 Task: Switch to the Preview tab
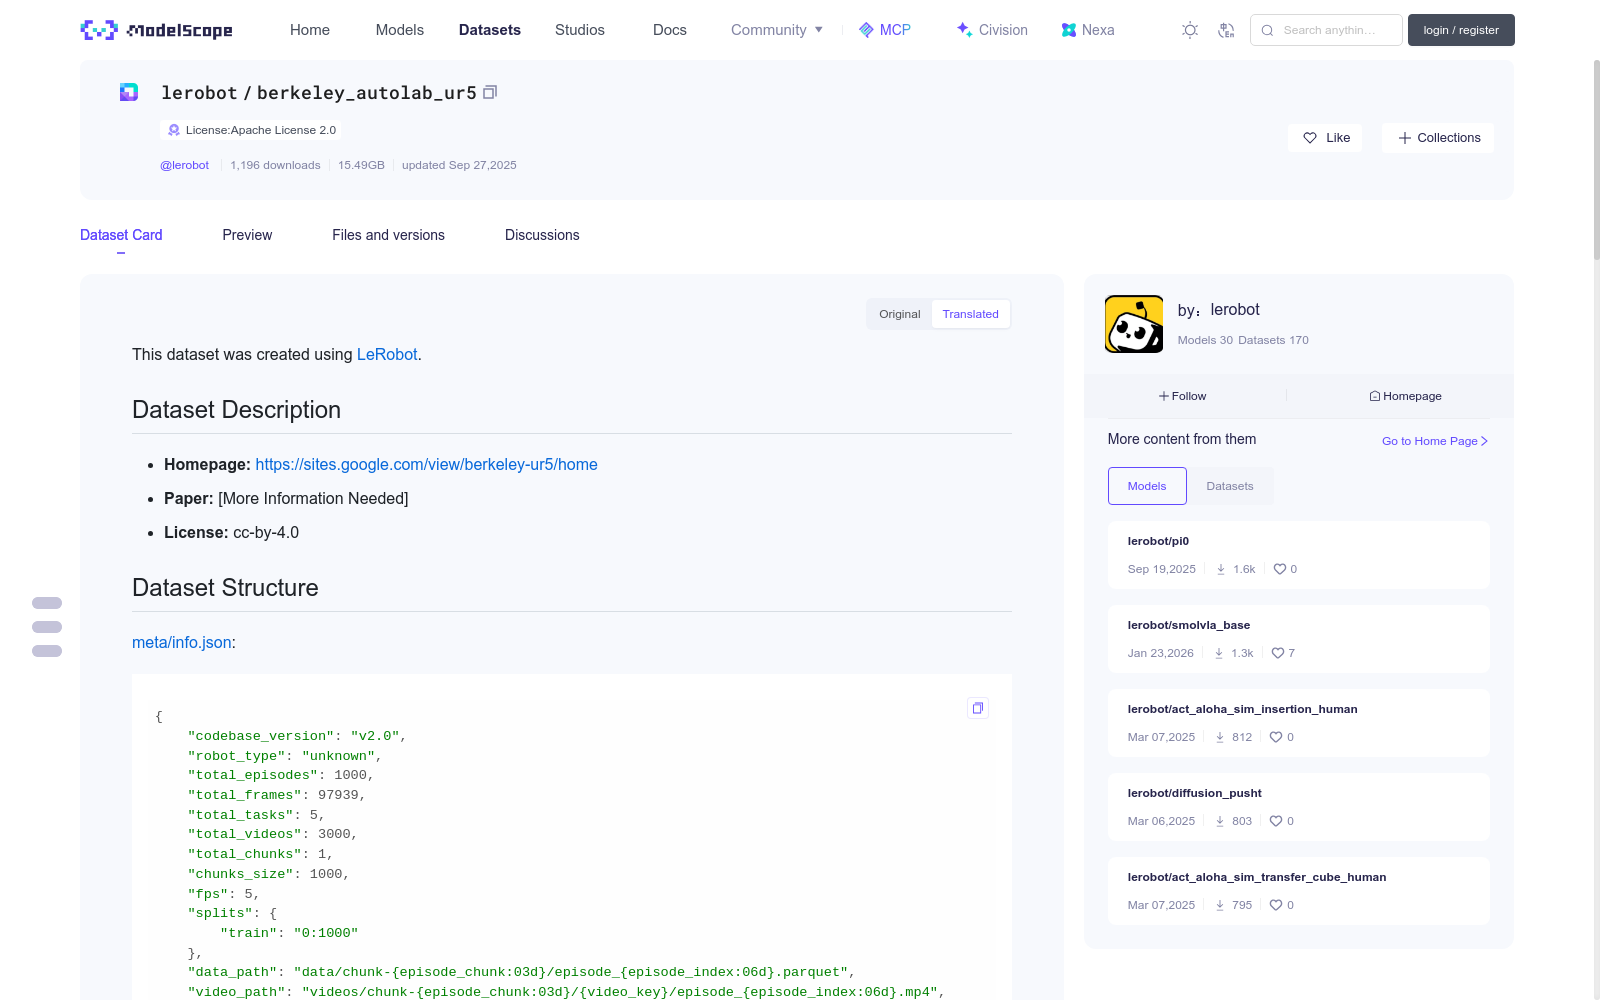tap(247, 235)
